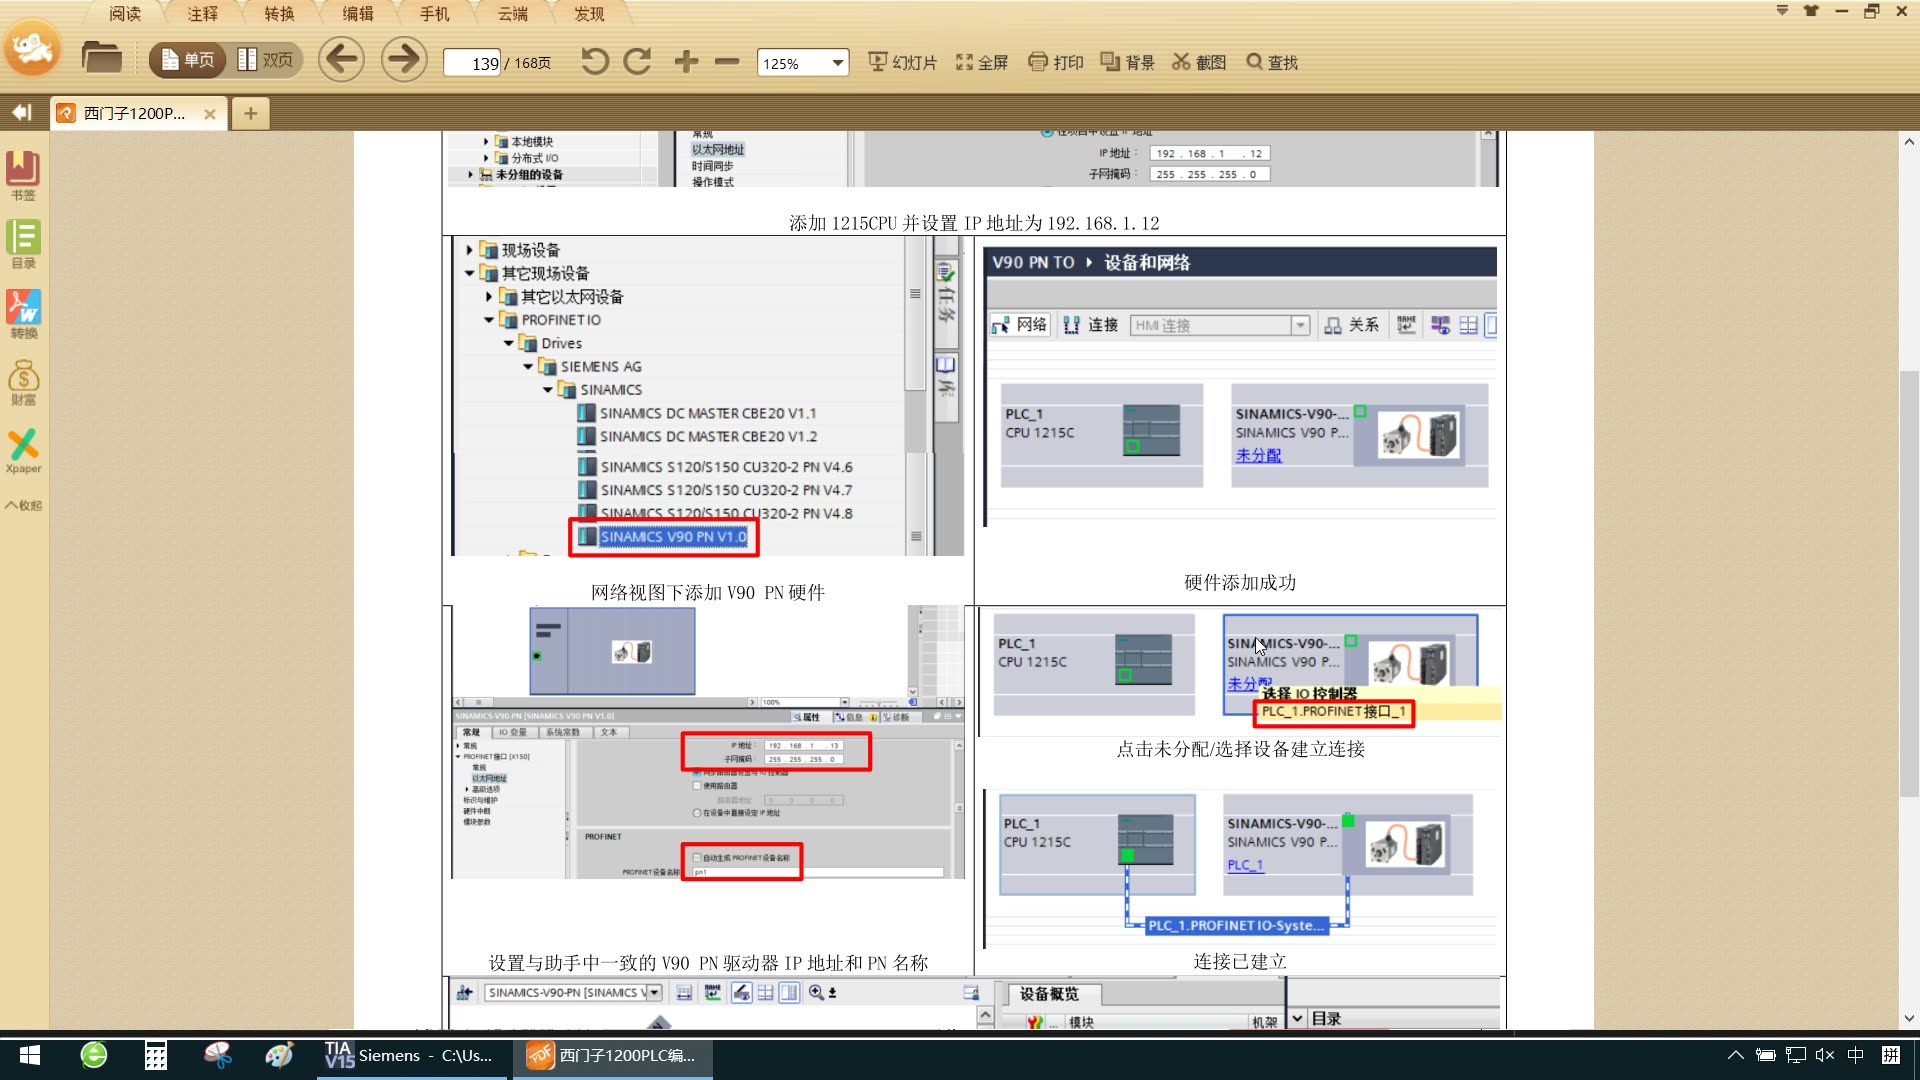Select the 西门子1200P document tab

[x=135, y=113]
